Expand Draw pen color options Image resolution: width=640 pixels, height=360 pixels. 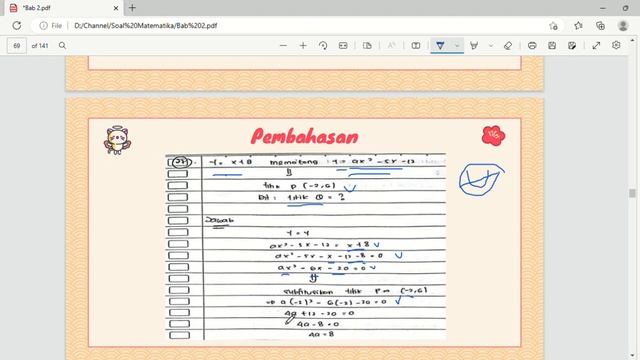[457, 46]
